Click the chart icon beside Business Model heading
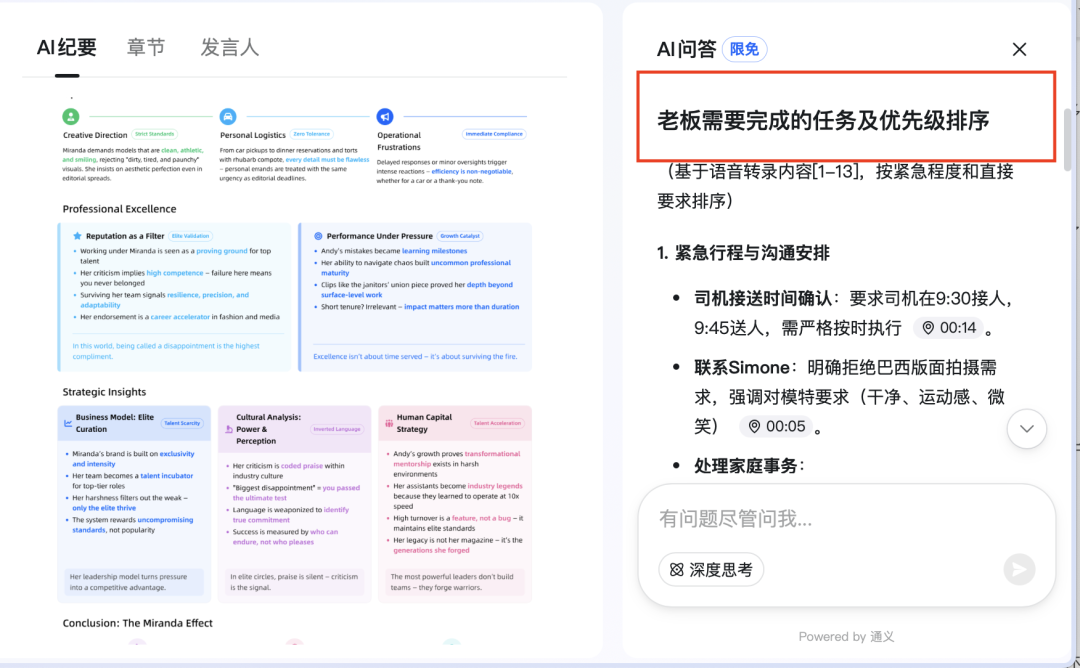 [x=68, y=423]
